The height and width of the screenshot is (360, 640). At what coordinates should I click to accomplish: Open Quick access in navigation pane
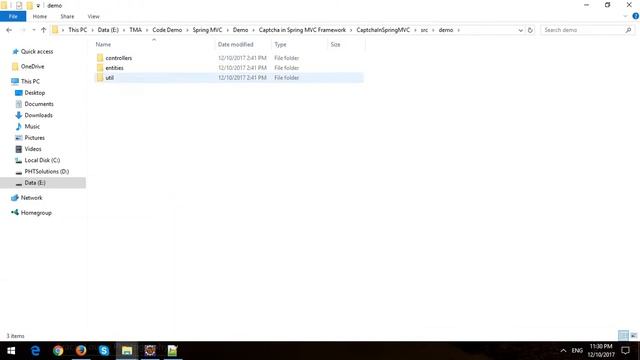[37, 51]
